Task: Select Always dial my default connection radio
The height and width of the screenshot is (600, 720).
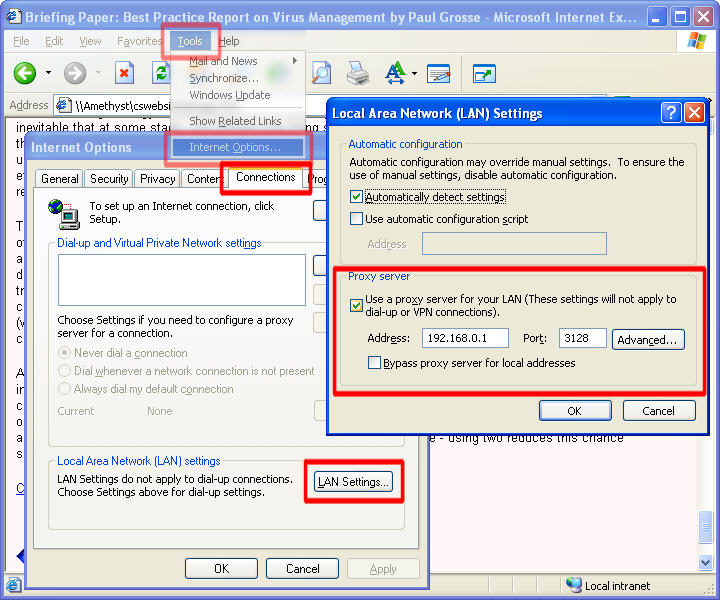Action: coord(65,389)
